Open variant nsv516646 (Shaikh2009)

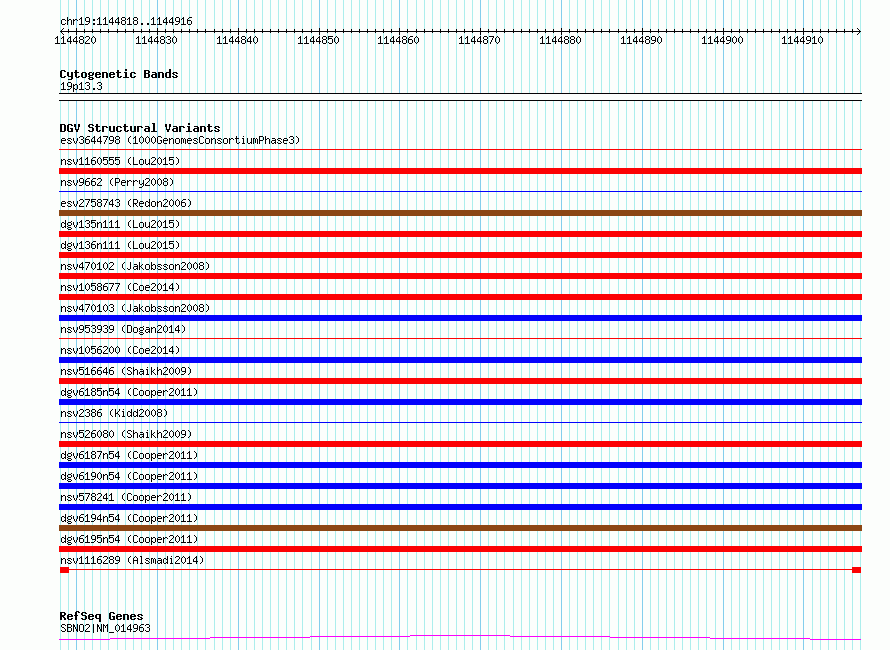tap(126, 371)
